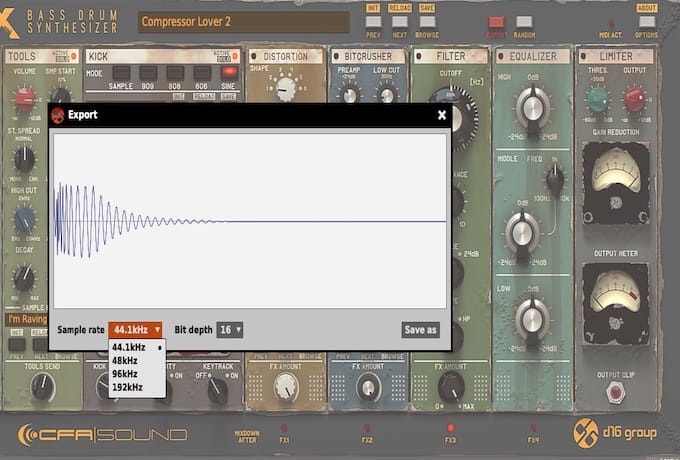Click the ABOUT label button
The width and height of the screenshot is (680, 460).
click(x=647, y=8)
